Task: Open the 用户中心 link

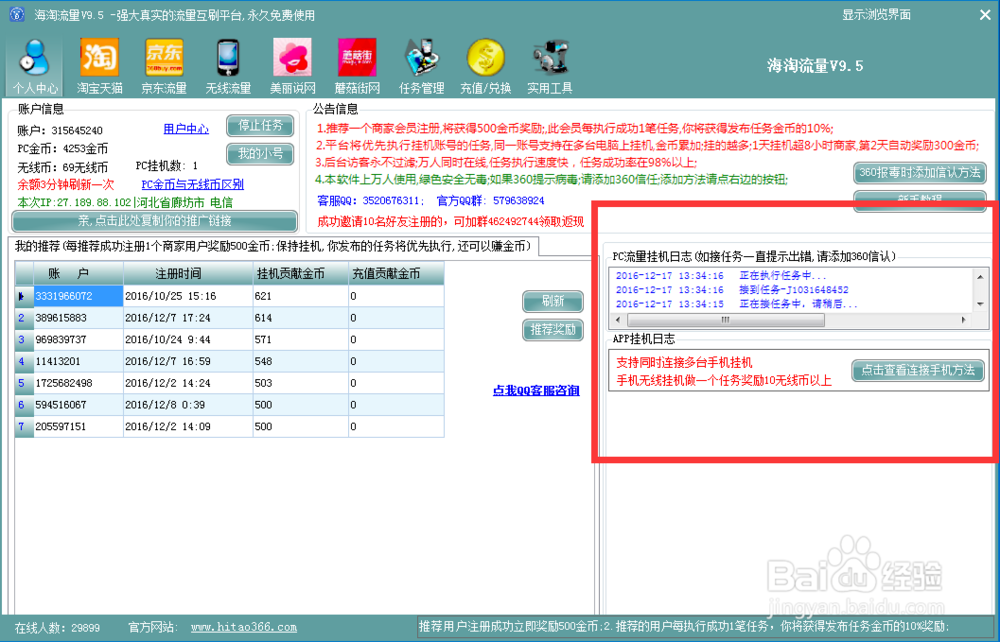Action: point(186,129)
